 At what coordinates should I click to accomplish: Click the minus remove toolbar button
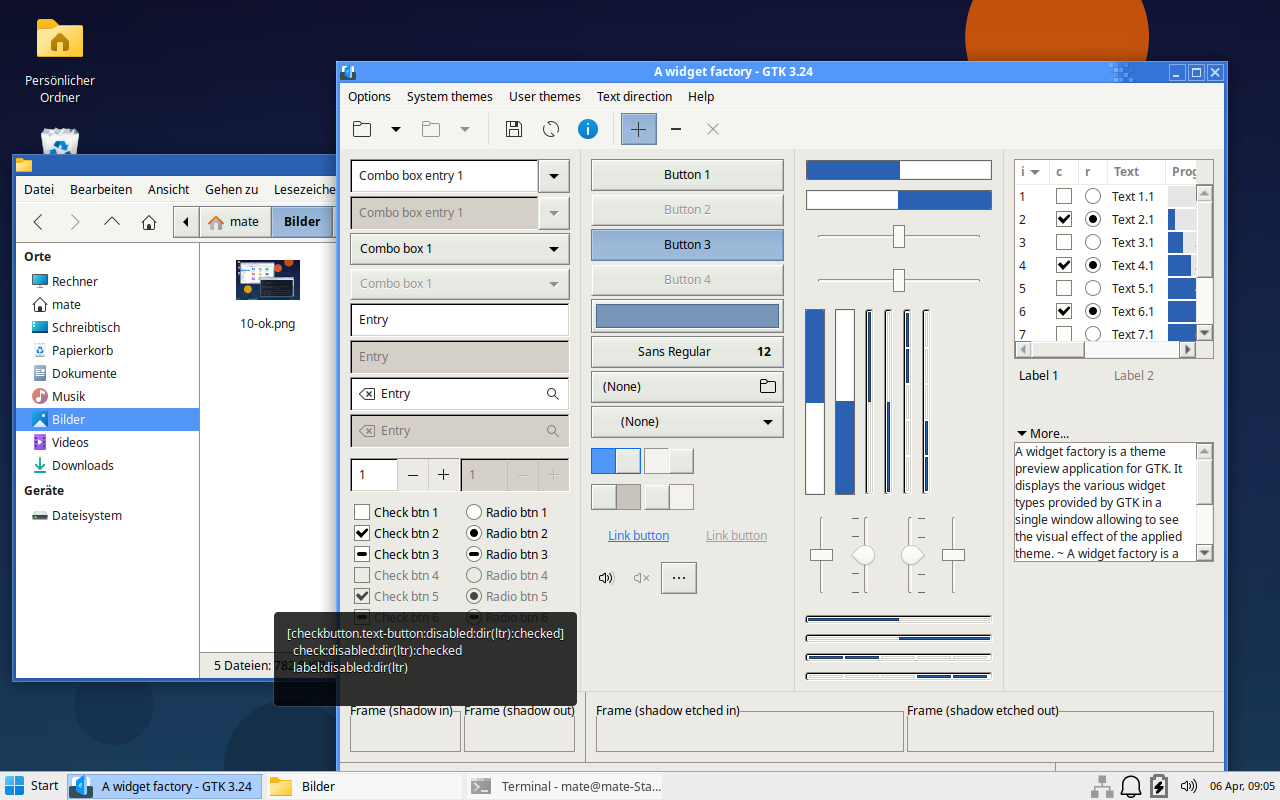coord(676,129)
